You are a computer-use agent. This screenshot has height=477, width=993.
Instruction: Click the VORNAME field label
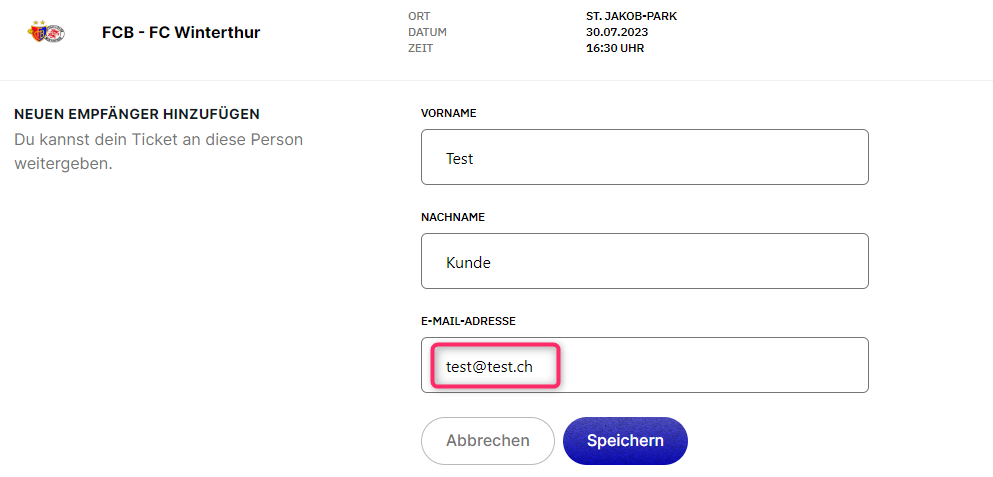(x=448, y=113)
